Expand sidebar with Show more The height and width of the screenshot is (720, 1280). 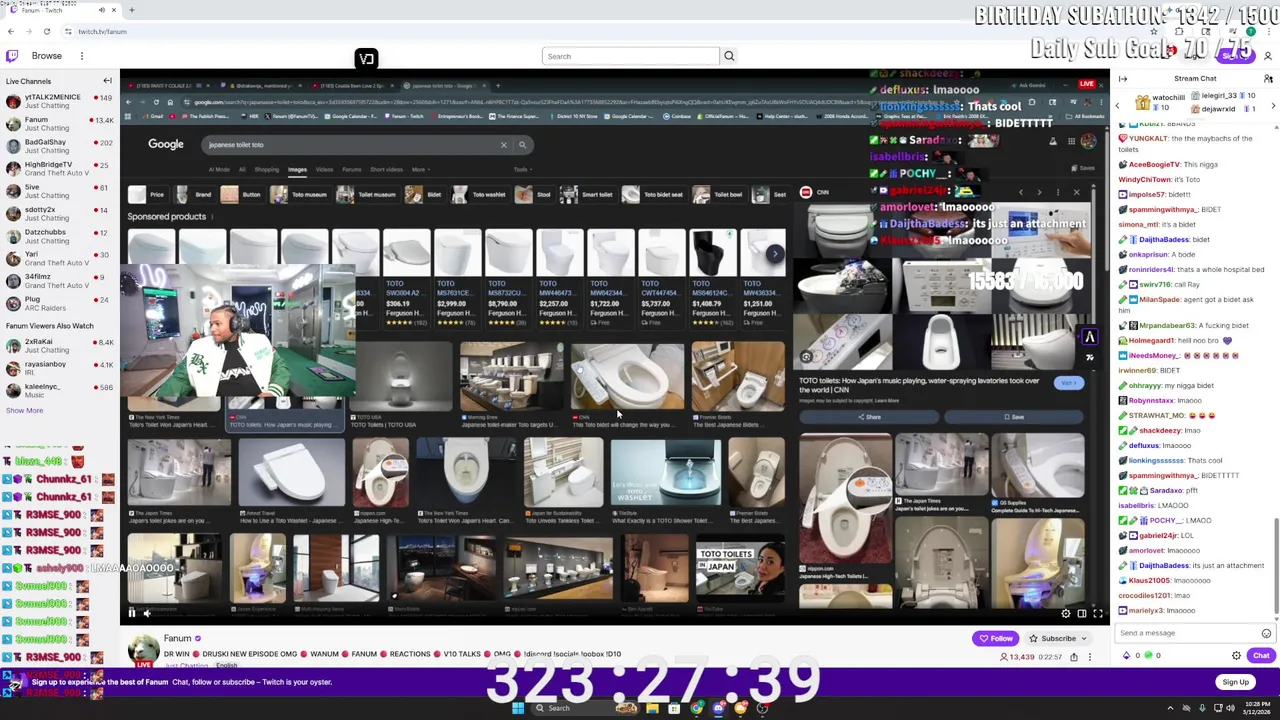[24, 410]
